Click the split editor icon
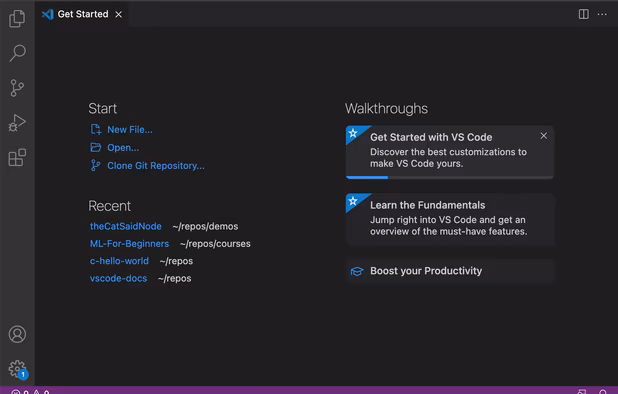Image resolution: width=618 pixels, height=394 pixels. click(584, 14)
